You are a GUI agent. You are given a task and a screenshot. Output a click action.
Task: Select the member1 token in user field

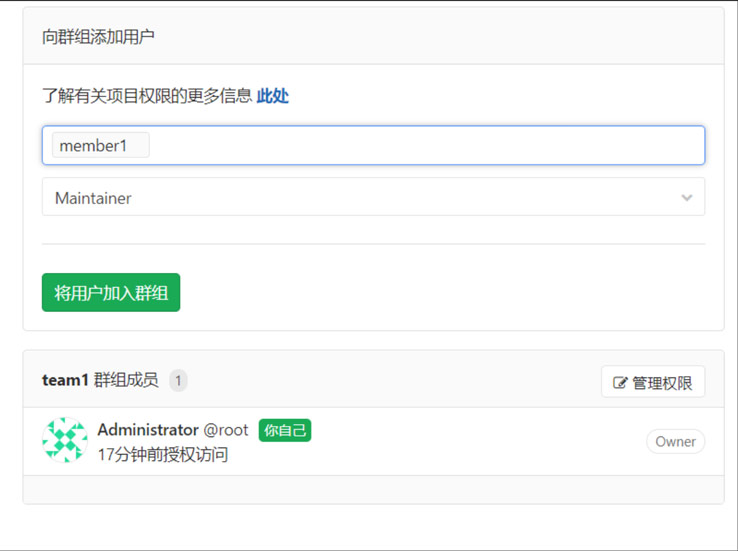click(100, 145)
